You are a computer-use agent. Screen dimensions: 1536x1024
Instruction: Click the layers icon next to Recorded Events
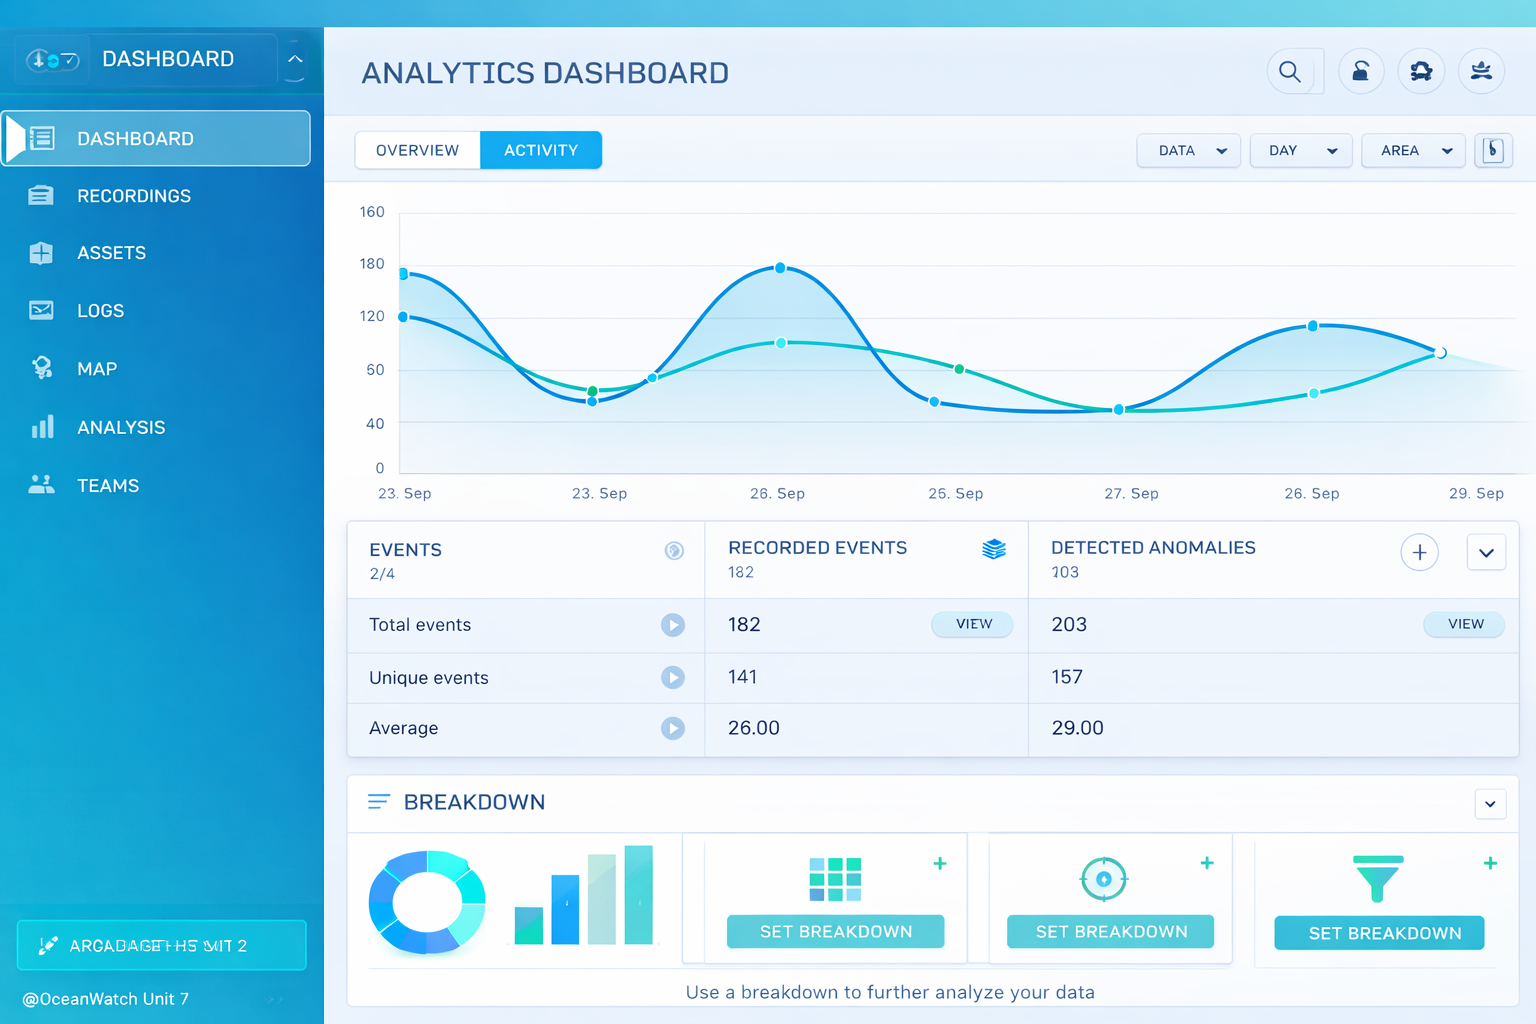point(994,549)
